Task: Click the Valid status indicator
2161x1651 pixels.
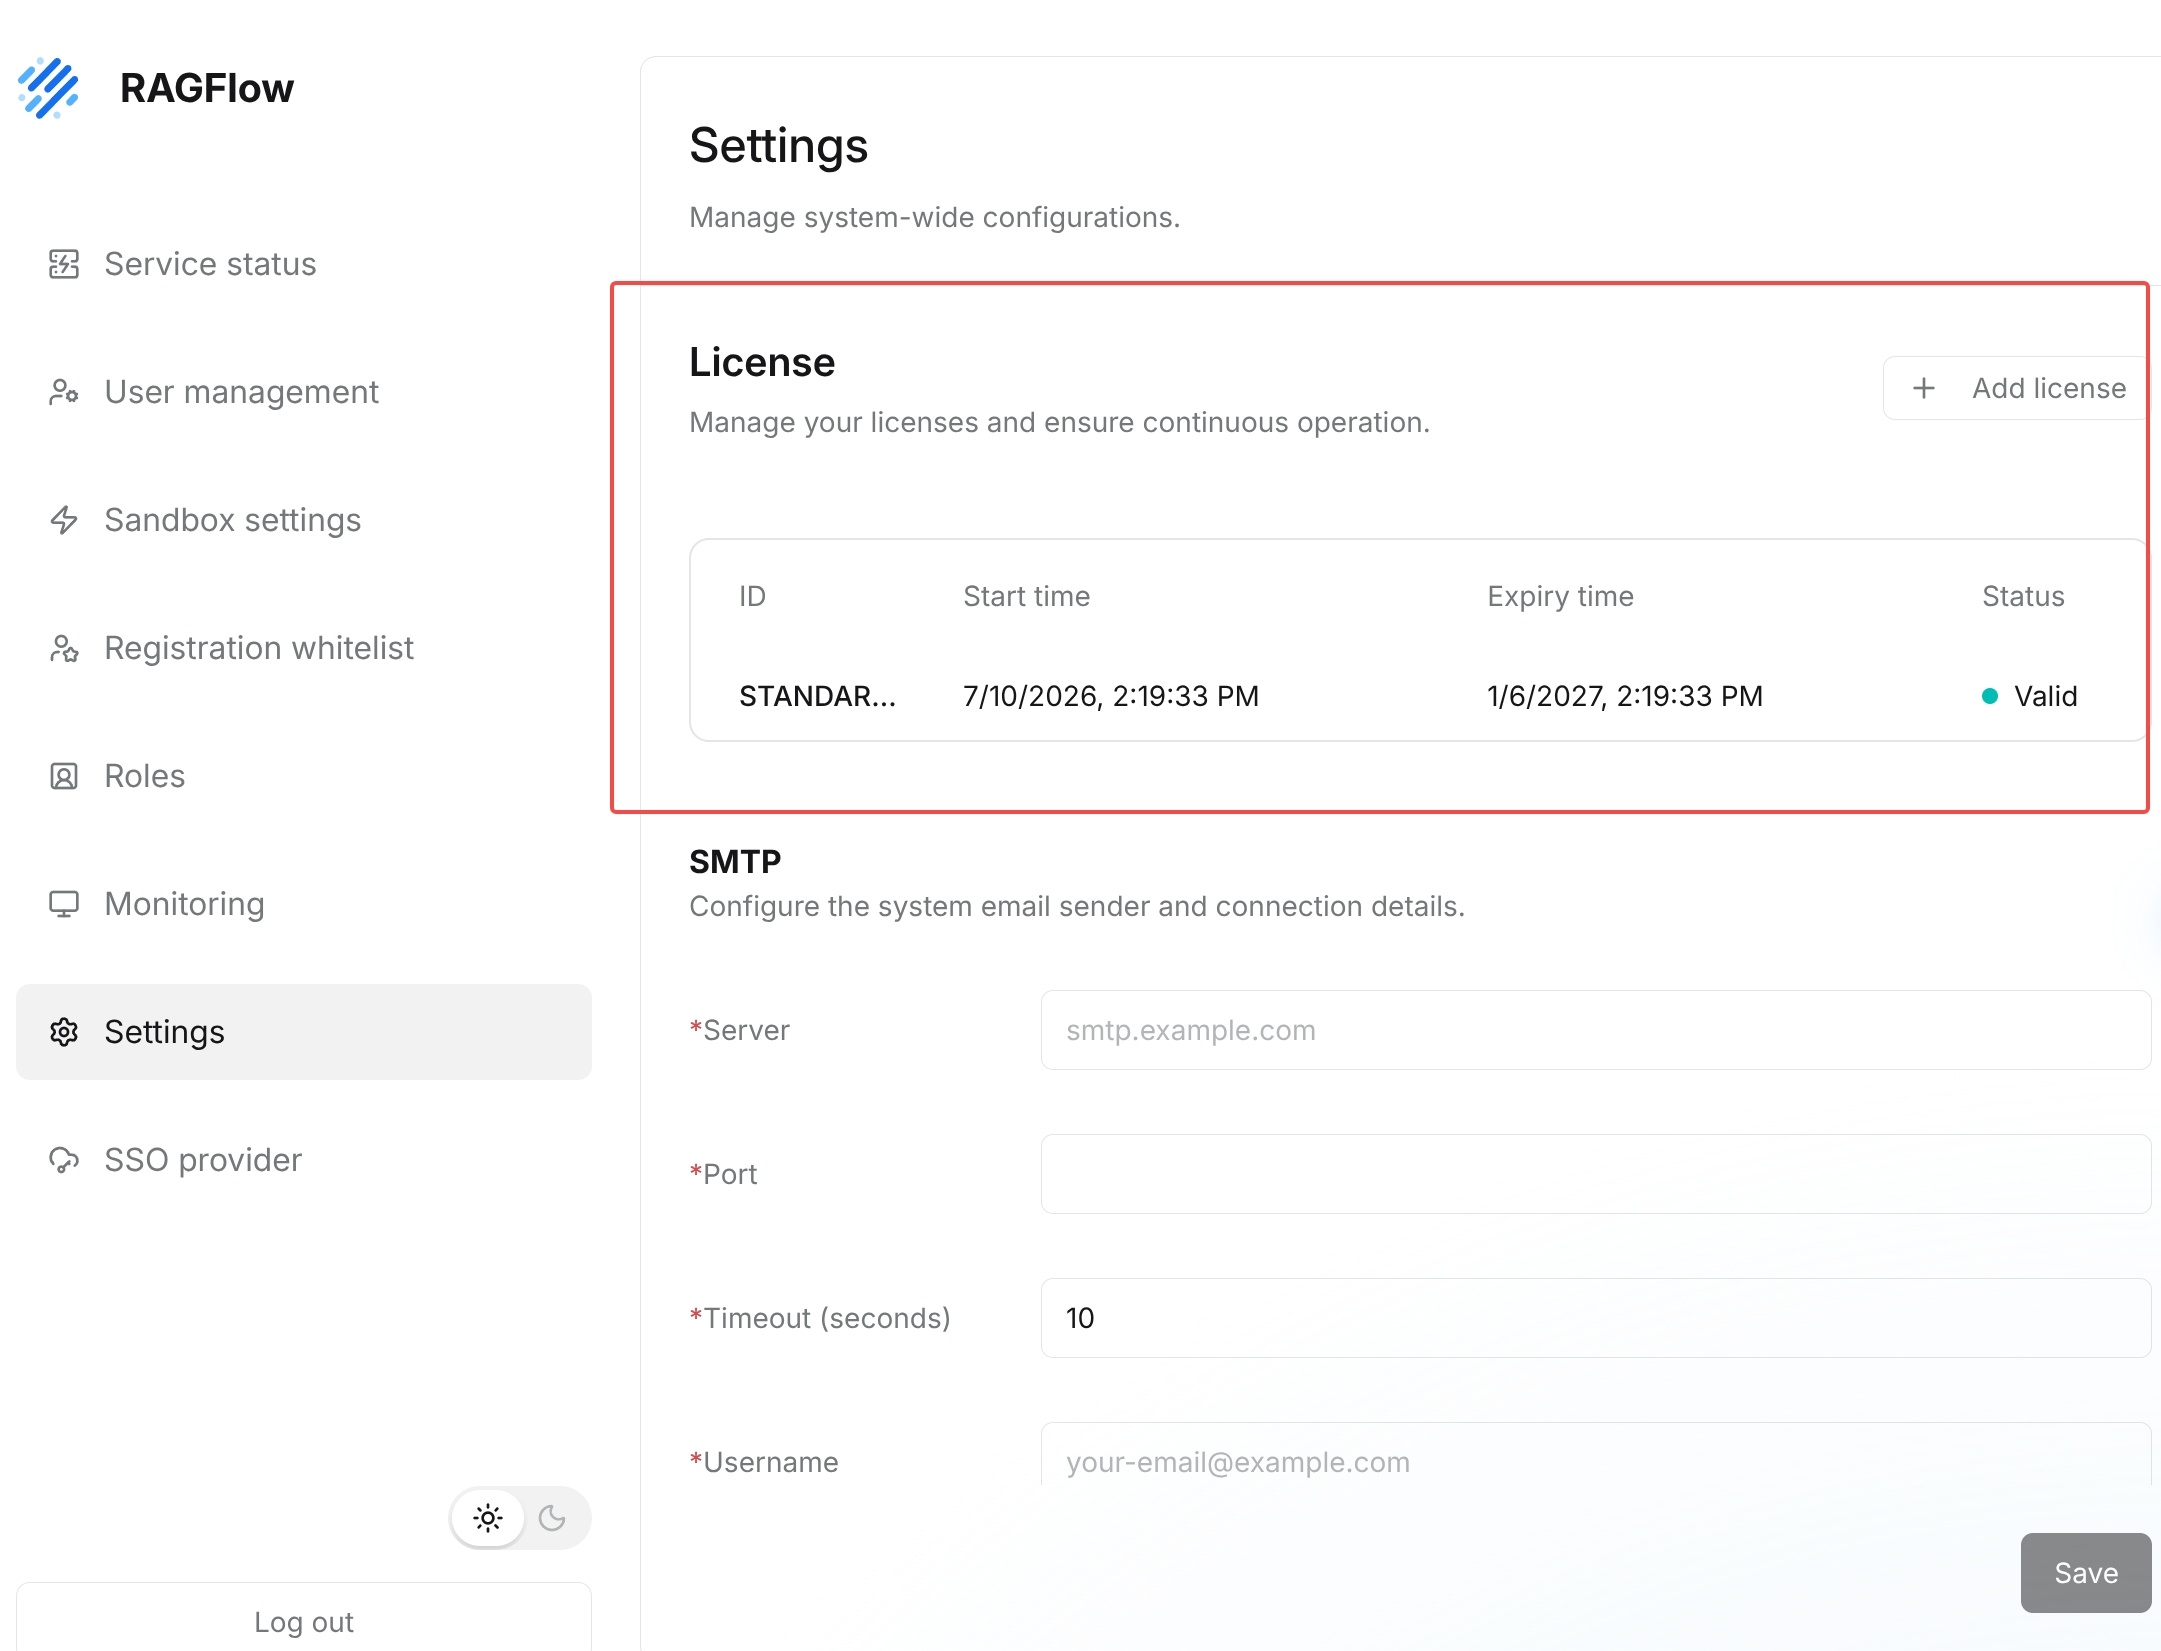Action: (2030, 696)
